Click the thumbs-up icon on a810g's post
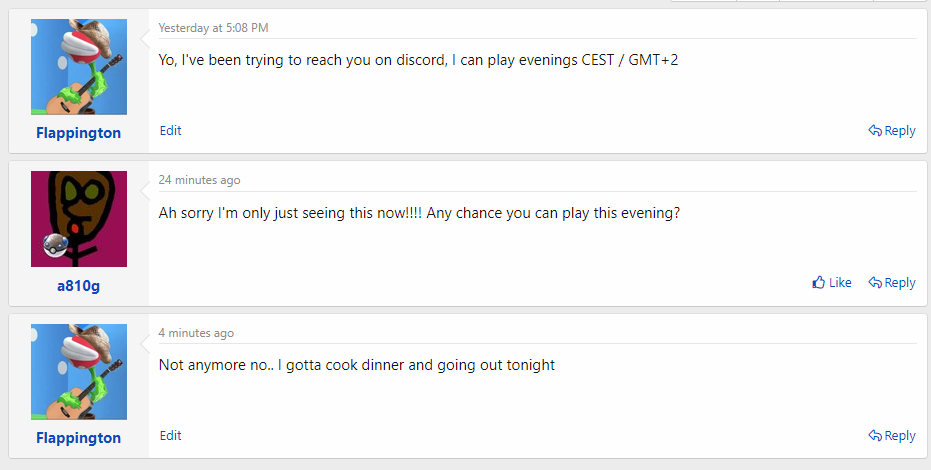The image size is (931, 470). click(x=819, y=283)
